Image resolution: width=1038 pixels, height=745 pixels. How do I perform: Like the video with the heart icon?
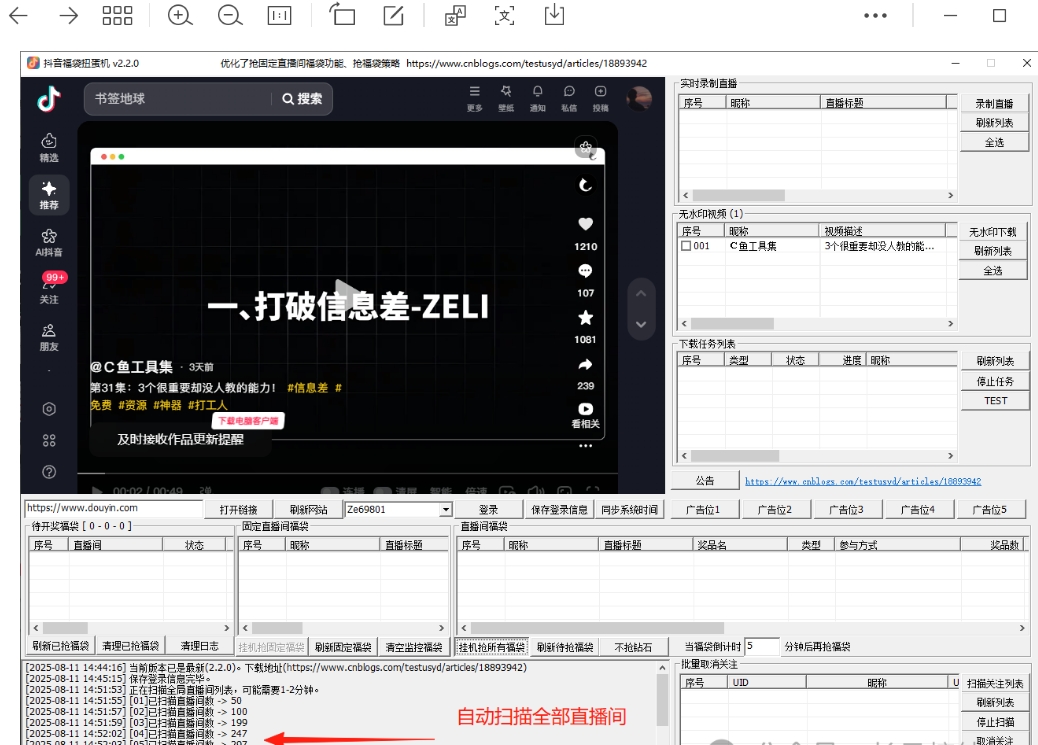tap(585, 224)
